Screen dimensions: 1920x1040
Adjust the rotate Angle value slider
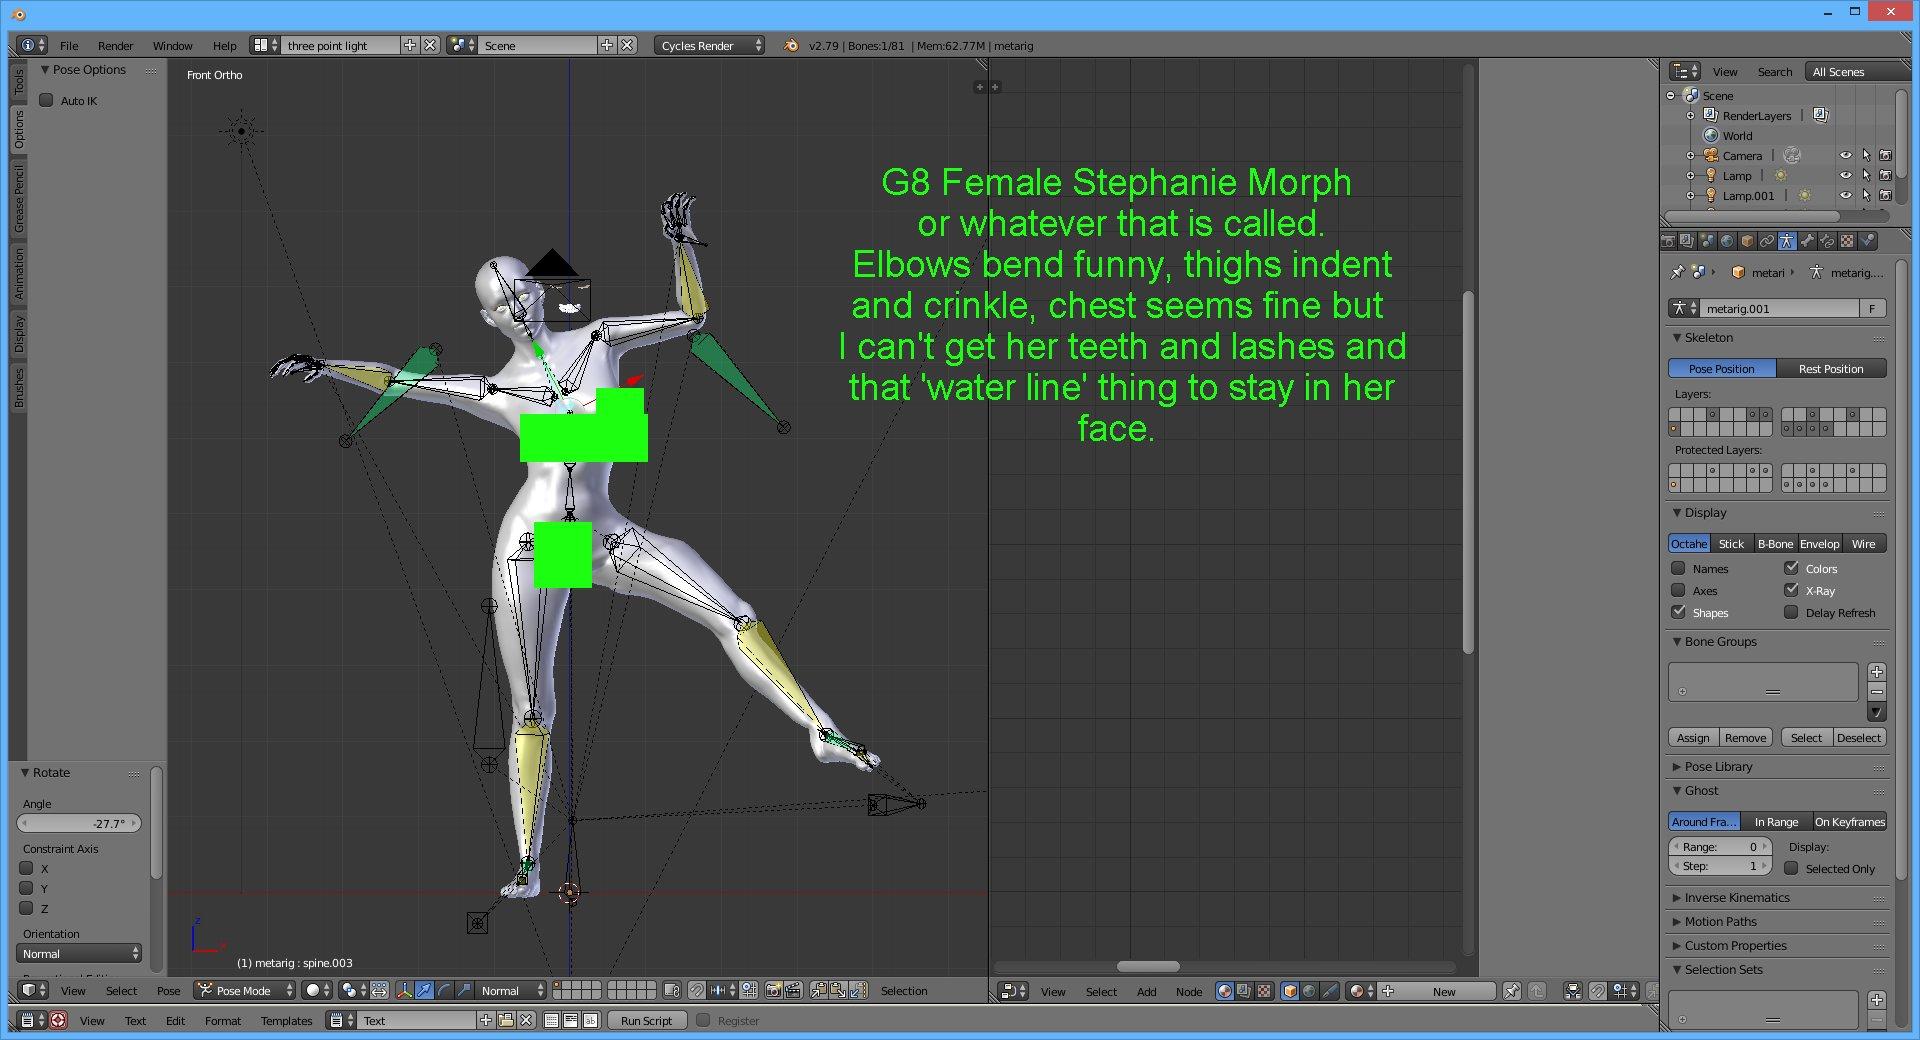click(x=79, y=824)
